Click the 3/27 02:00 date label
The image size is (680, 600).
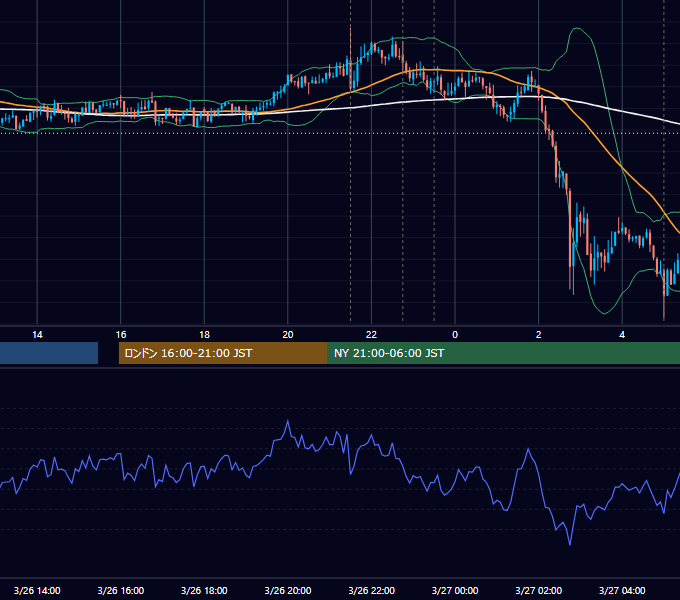pos(539,590)
